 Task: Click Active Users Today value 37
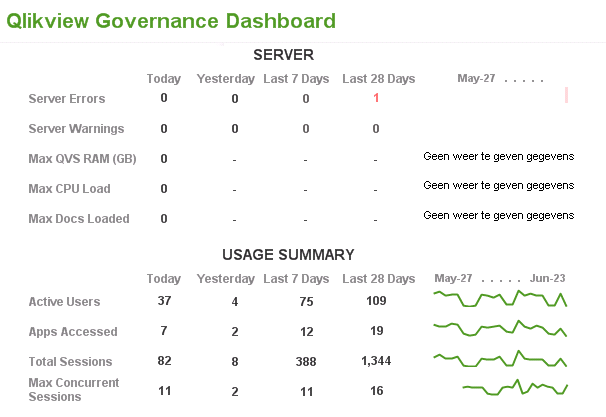(164, 301)
